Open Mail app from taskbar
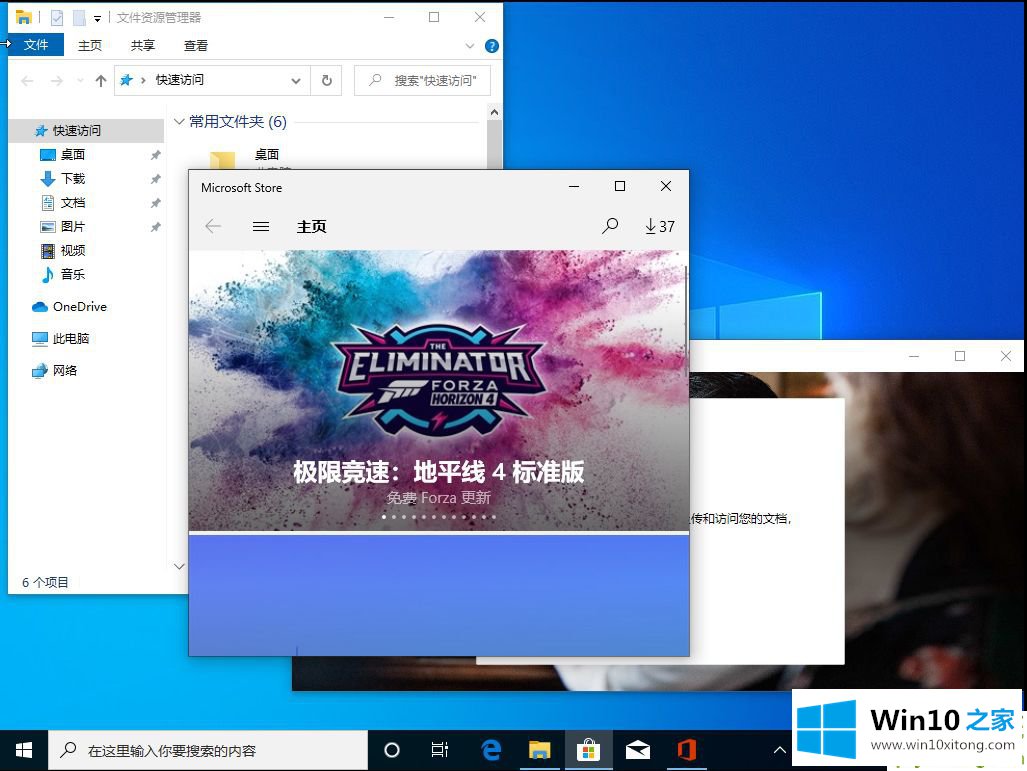This screenshot has width=1027, height=771. coord(637,750)
